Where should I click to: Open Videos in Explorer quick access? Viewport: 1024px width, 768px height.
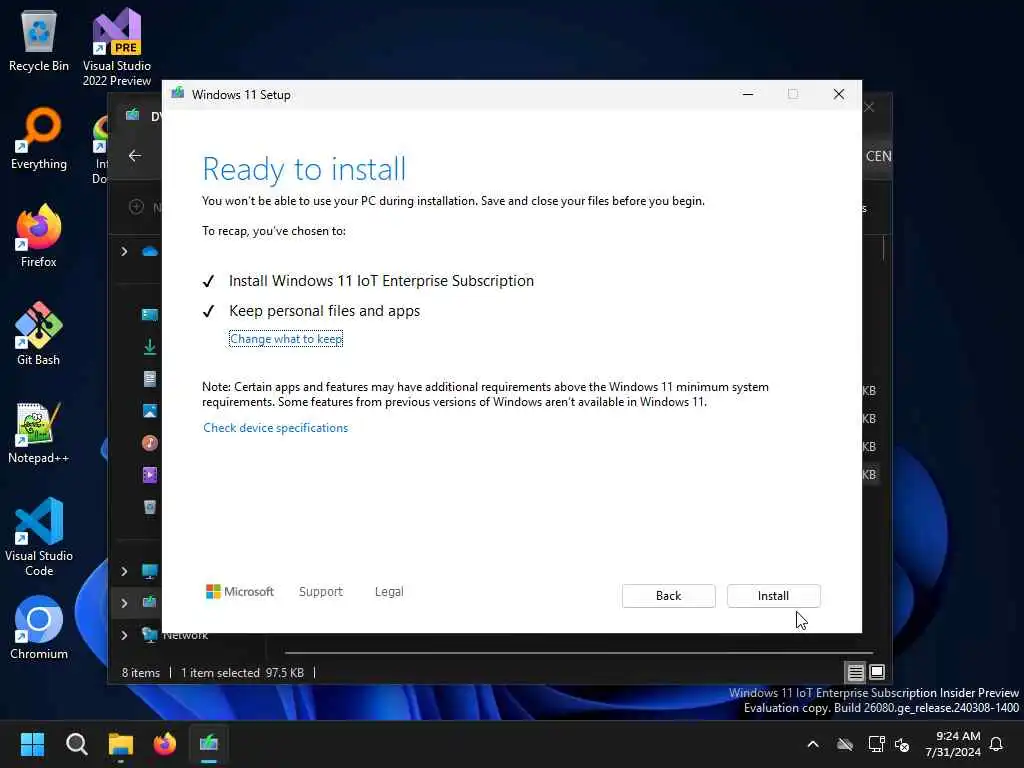click(150, 475)
